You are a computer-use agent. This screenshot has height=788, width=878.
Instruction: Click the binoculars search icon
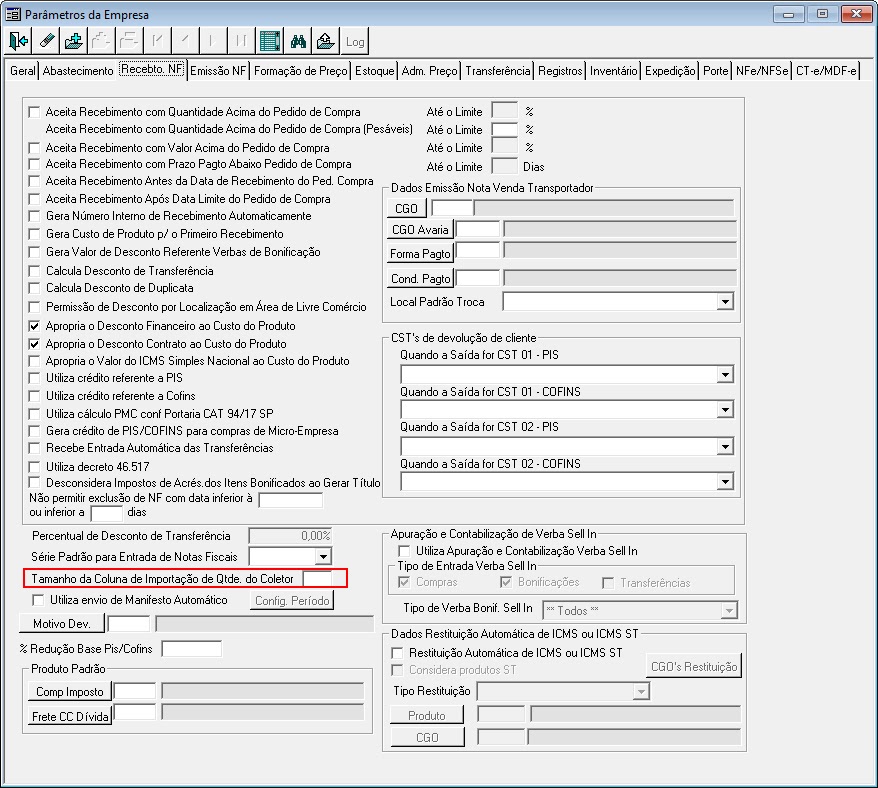pyautogui.click(x=298, y=41)
